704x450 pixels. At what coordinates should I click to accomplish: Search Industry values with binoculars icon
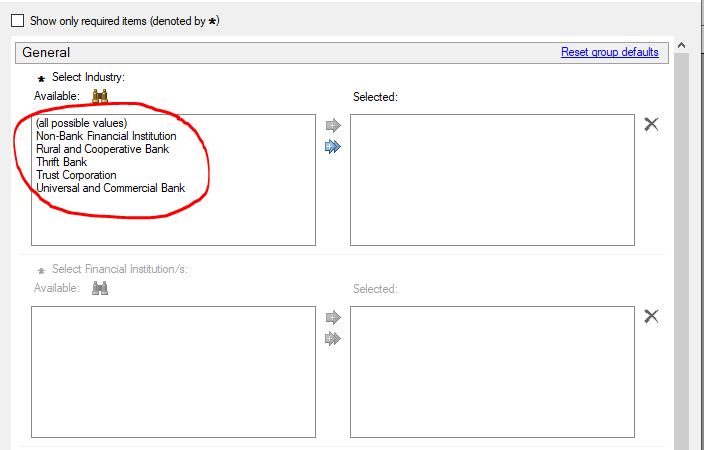[100, 96]
